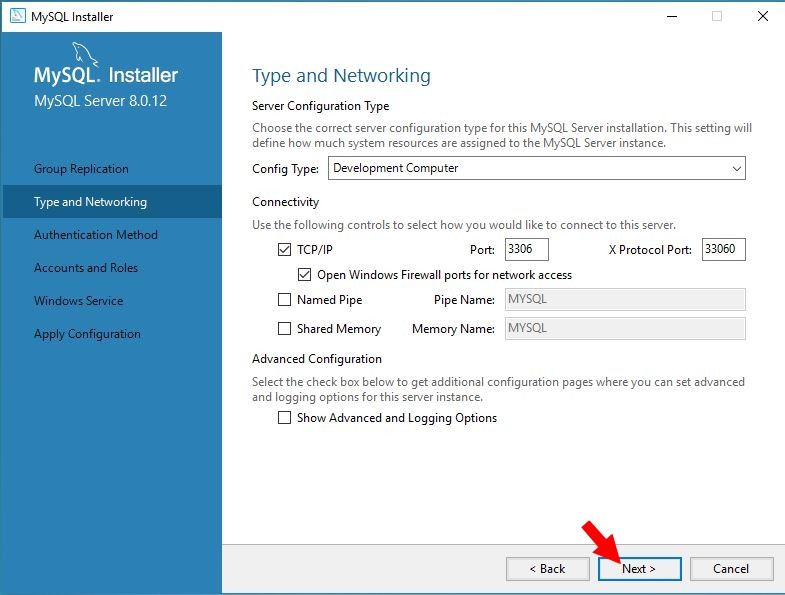
Task: Enable the Shared Memory checkbox
Action: [284, 329]
